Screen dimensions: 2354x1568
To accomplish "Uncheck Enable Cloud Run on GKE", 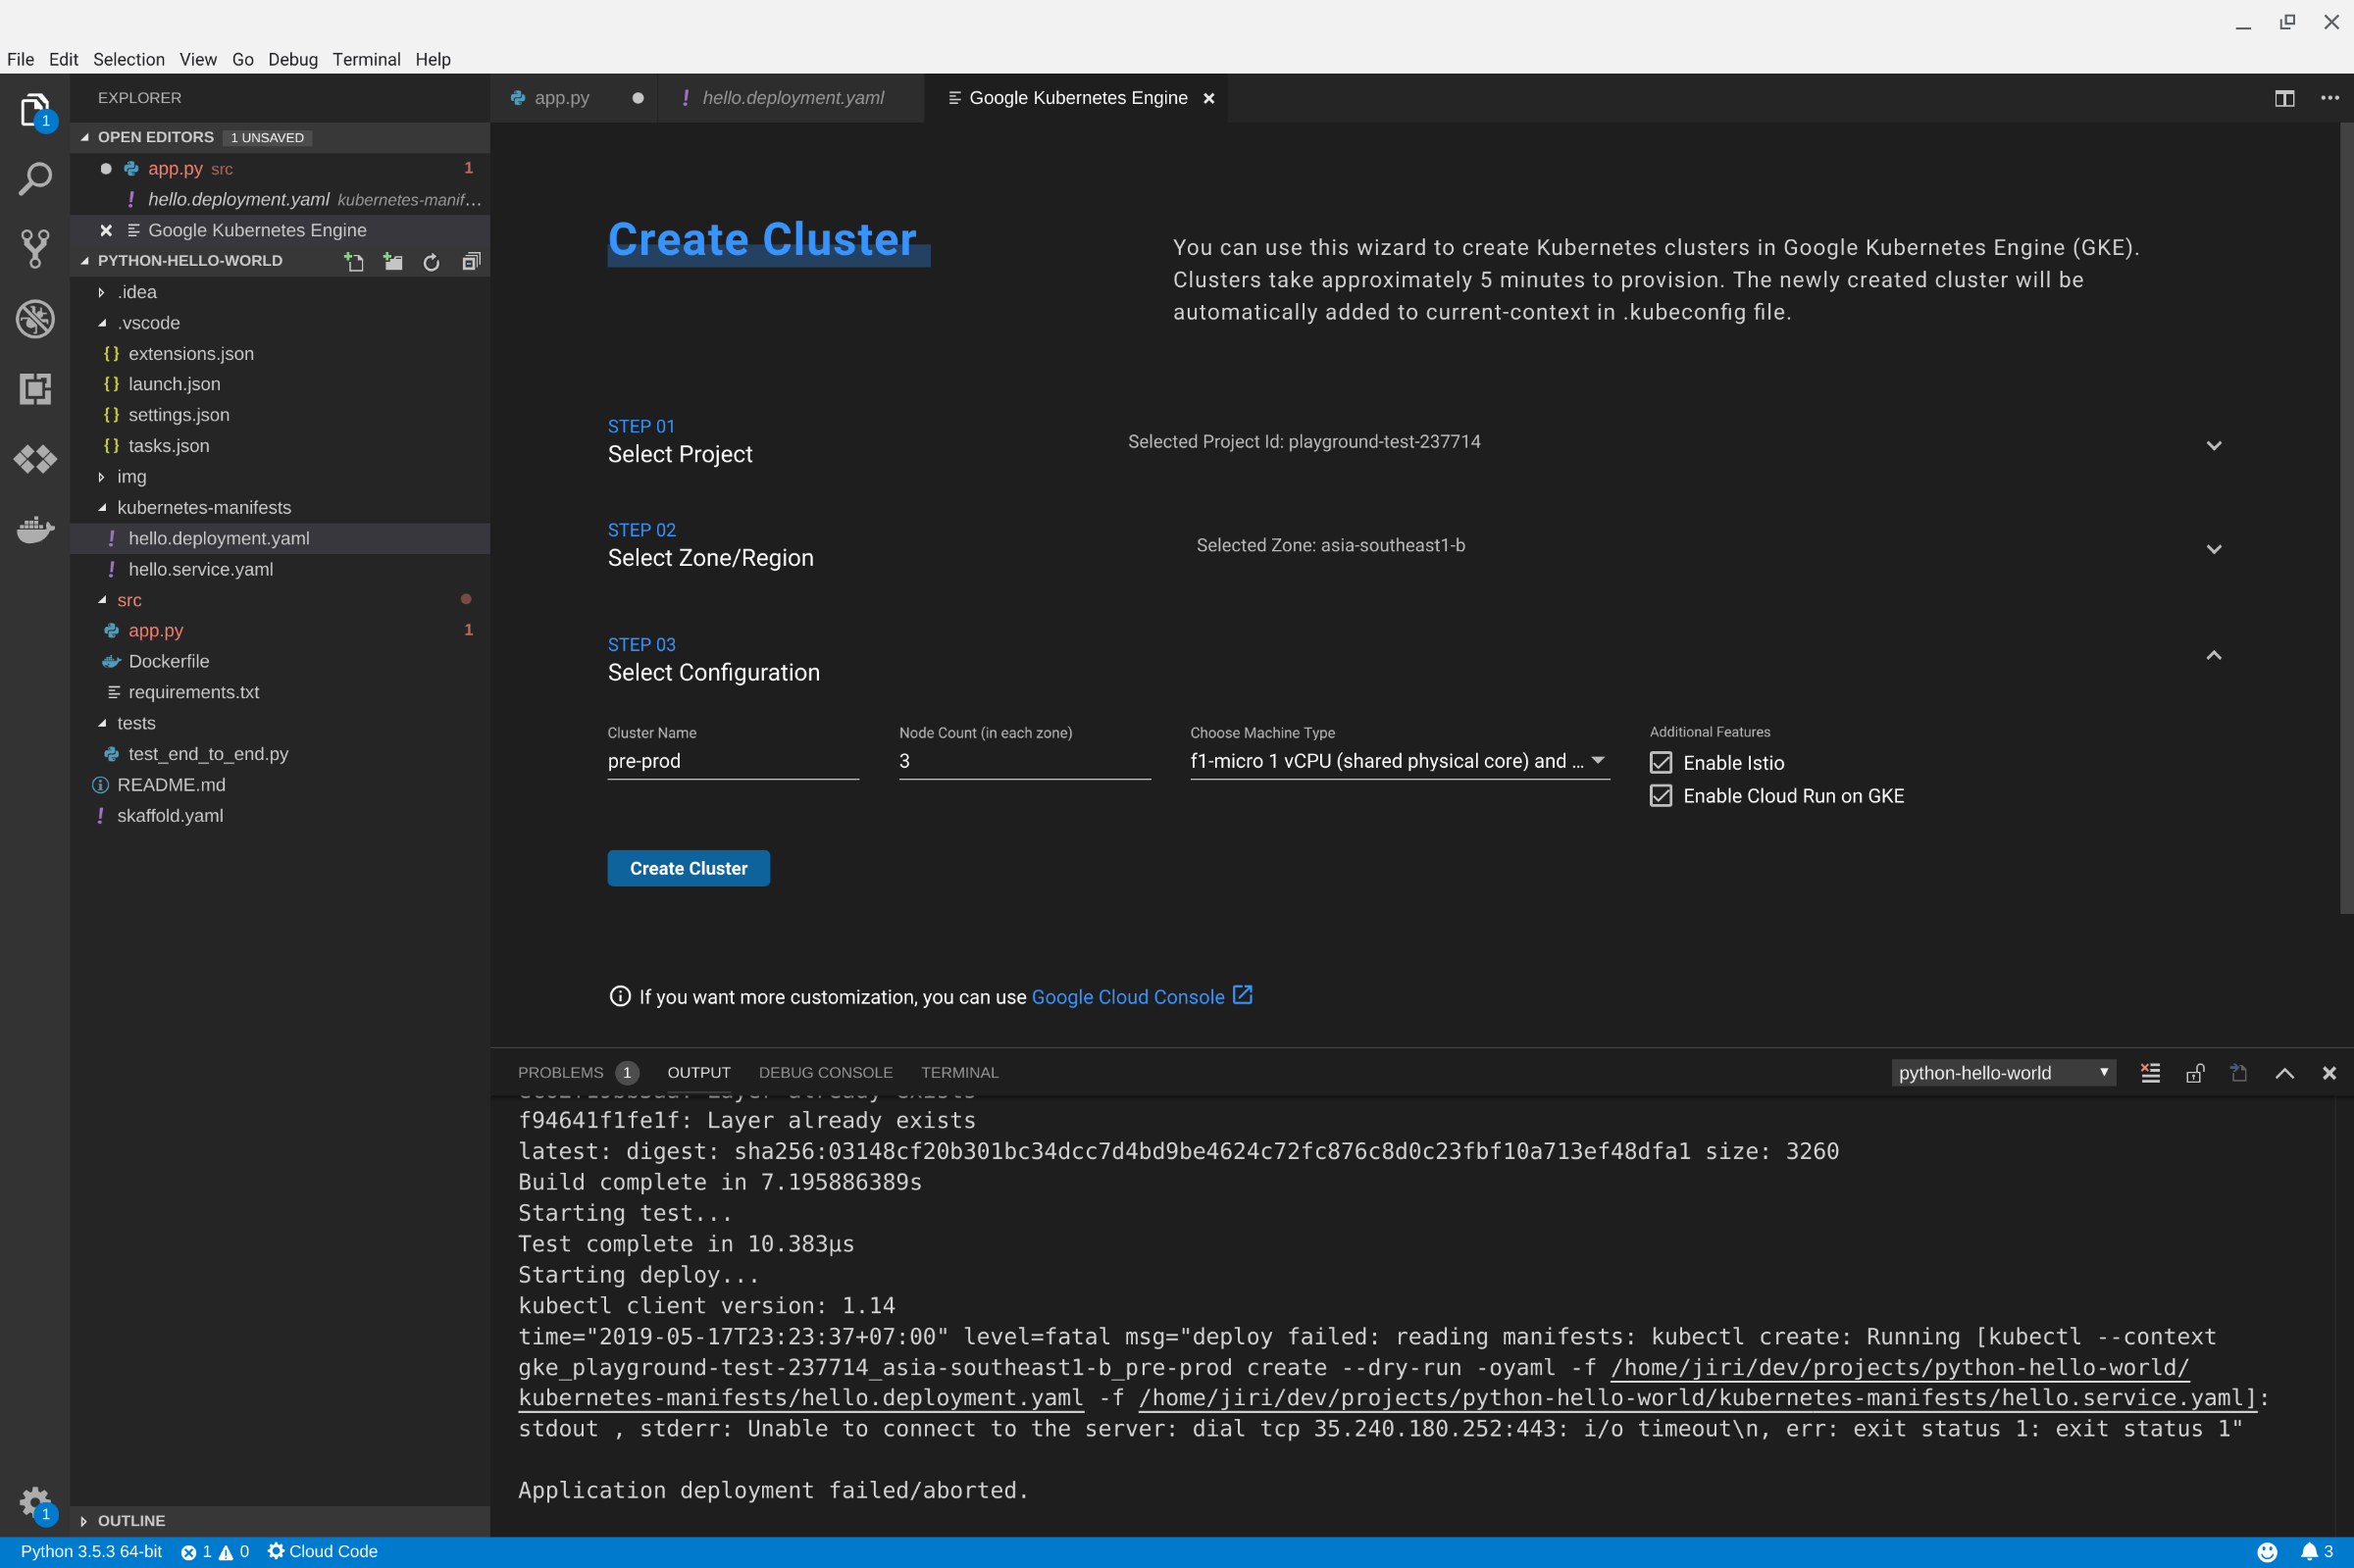I will 1660,795.
